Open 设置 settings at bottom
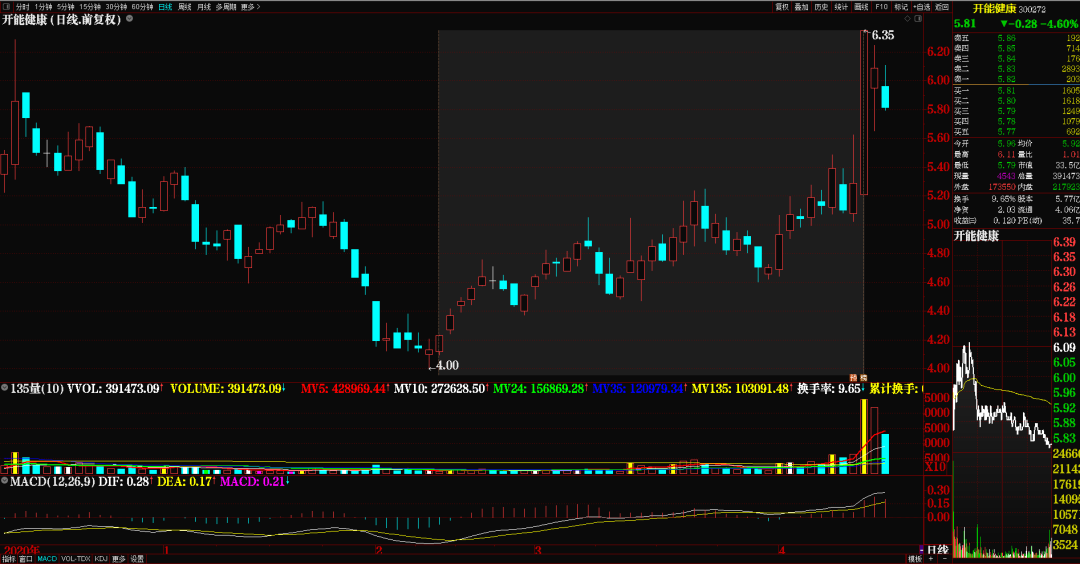Screen dimensions: 1080x564 (x=137, y=559)
